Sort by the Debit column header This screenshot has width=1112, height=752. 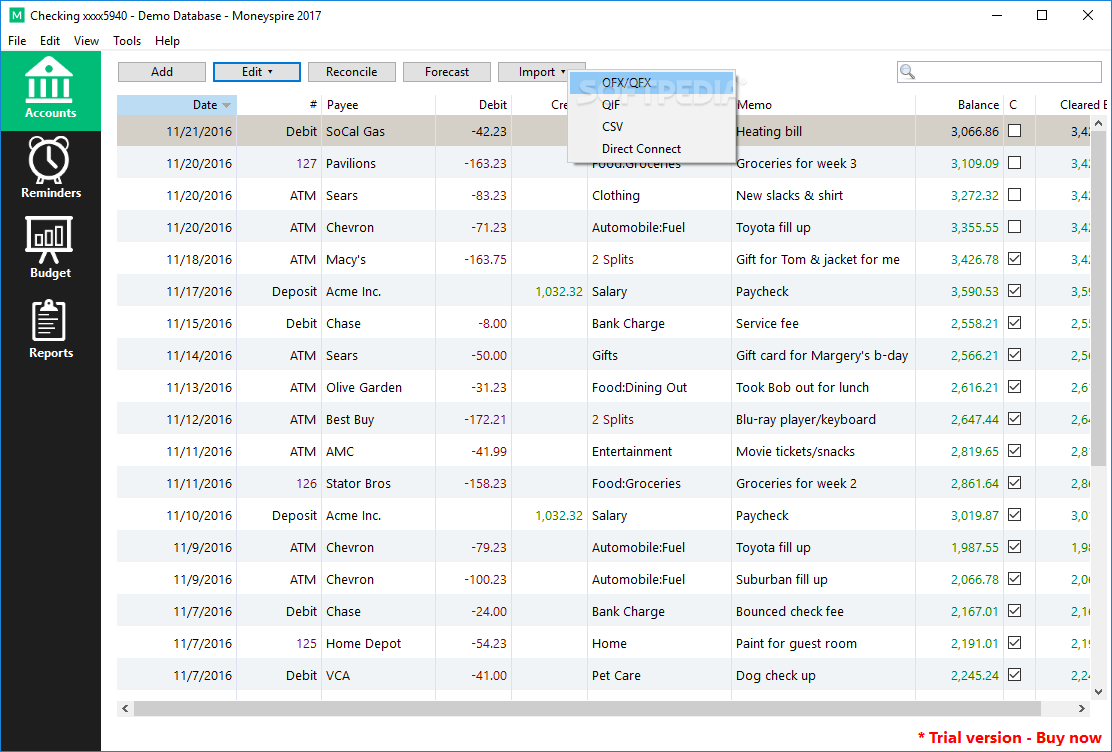click(x=473, y=105)
